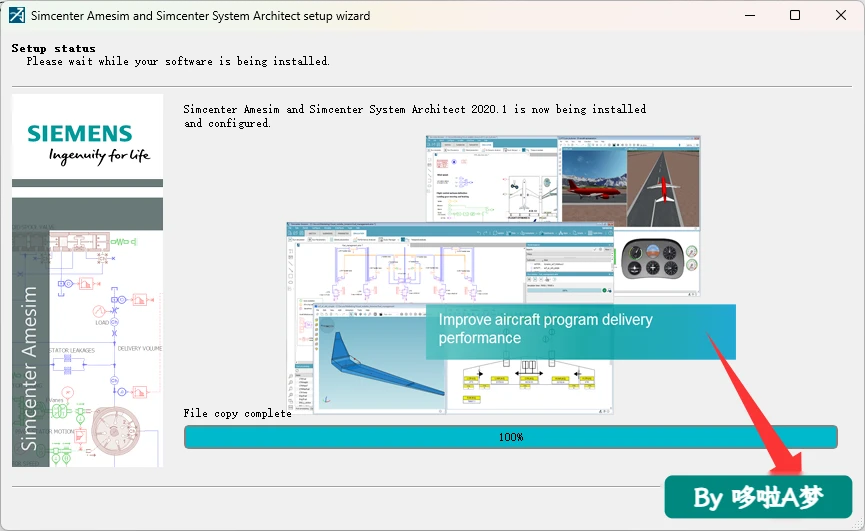The height and width of the screenshot is (531, 865).
Task: Maximize the setup wizard window
Action: pyautogui.click(x=795, y=15)
